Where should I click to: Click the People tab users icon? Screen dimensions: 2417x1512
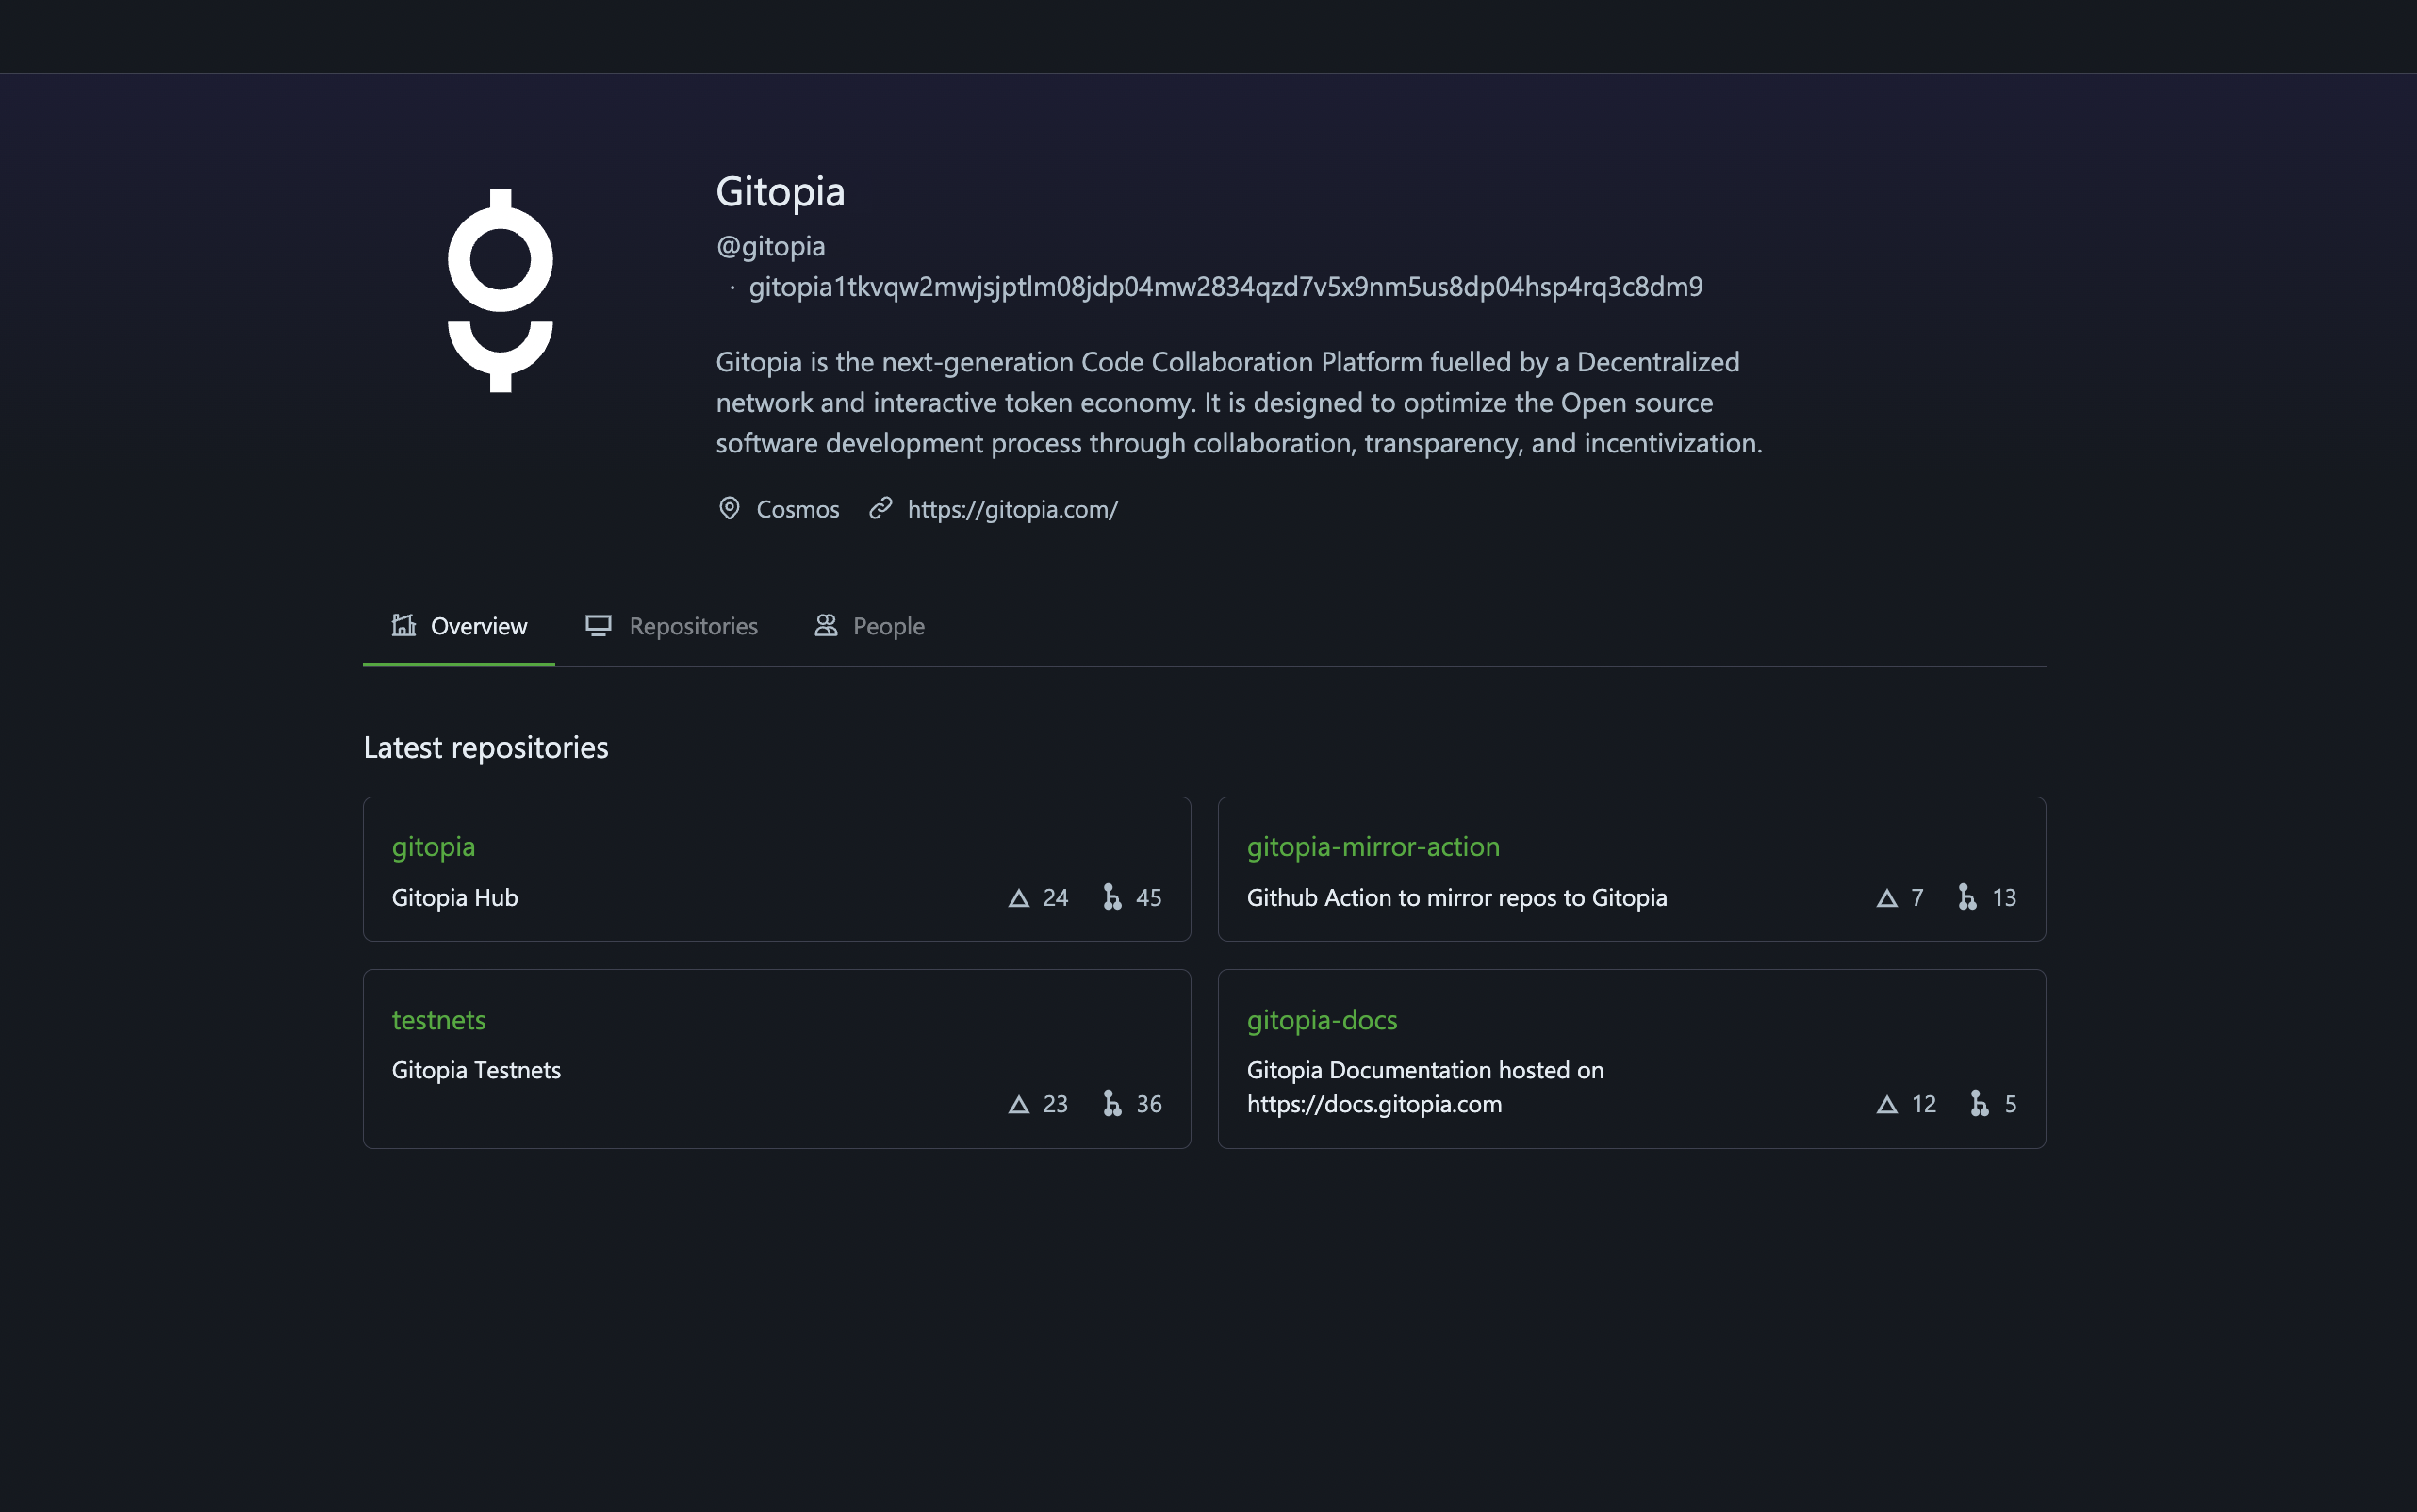click(825, 625)
